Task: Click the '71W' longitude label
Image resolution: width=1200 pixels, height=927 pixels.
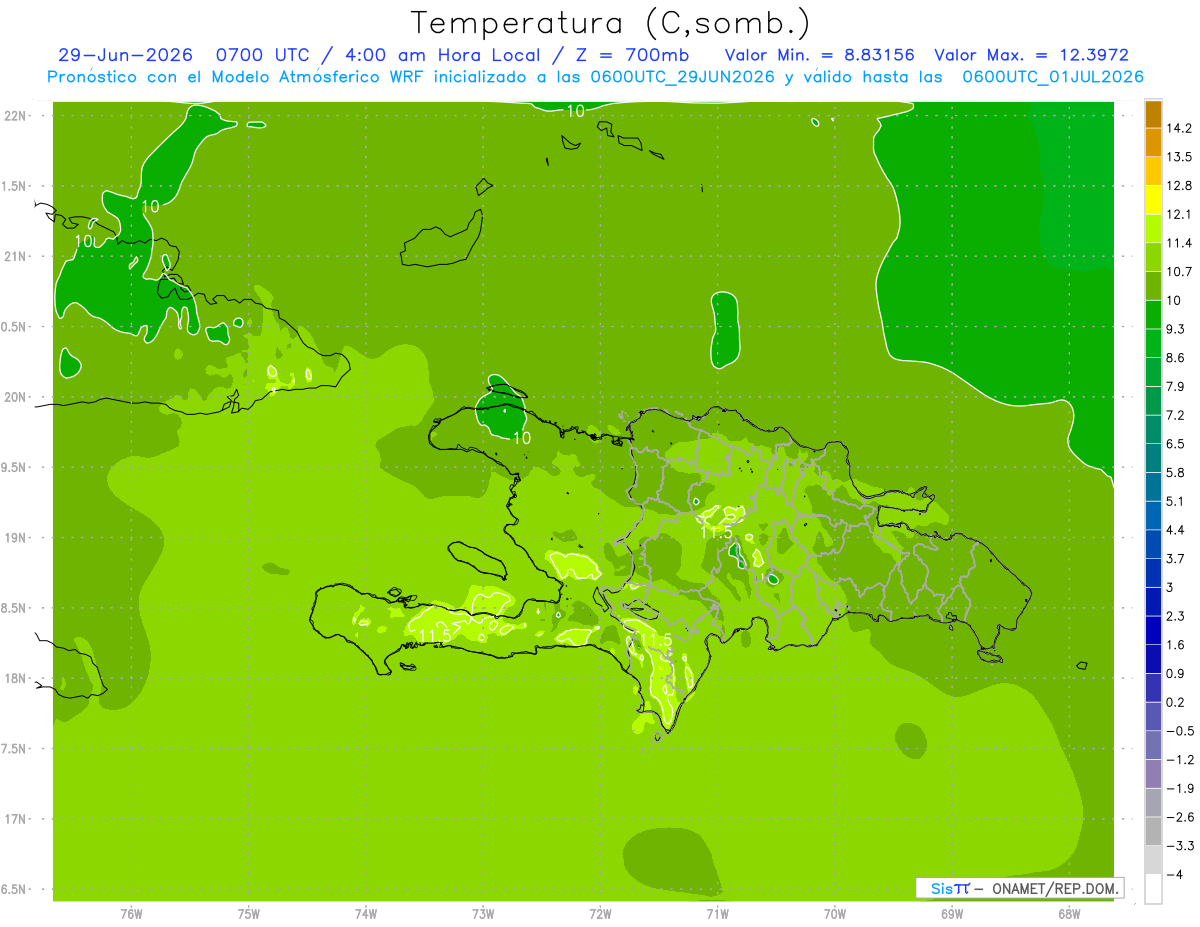Action: click(717, 914)
